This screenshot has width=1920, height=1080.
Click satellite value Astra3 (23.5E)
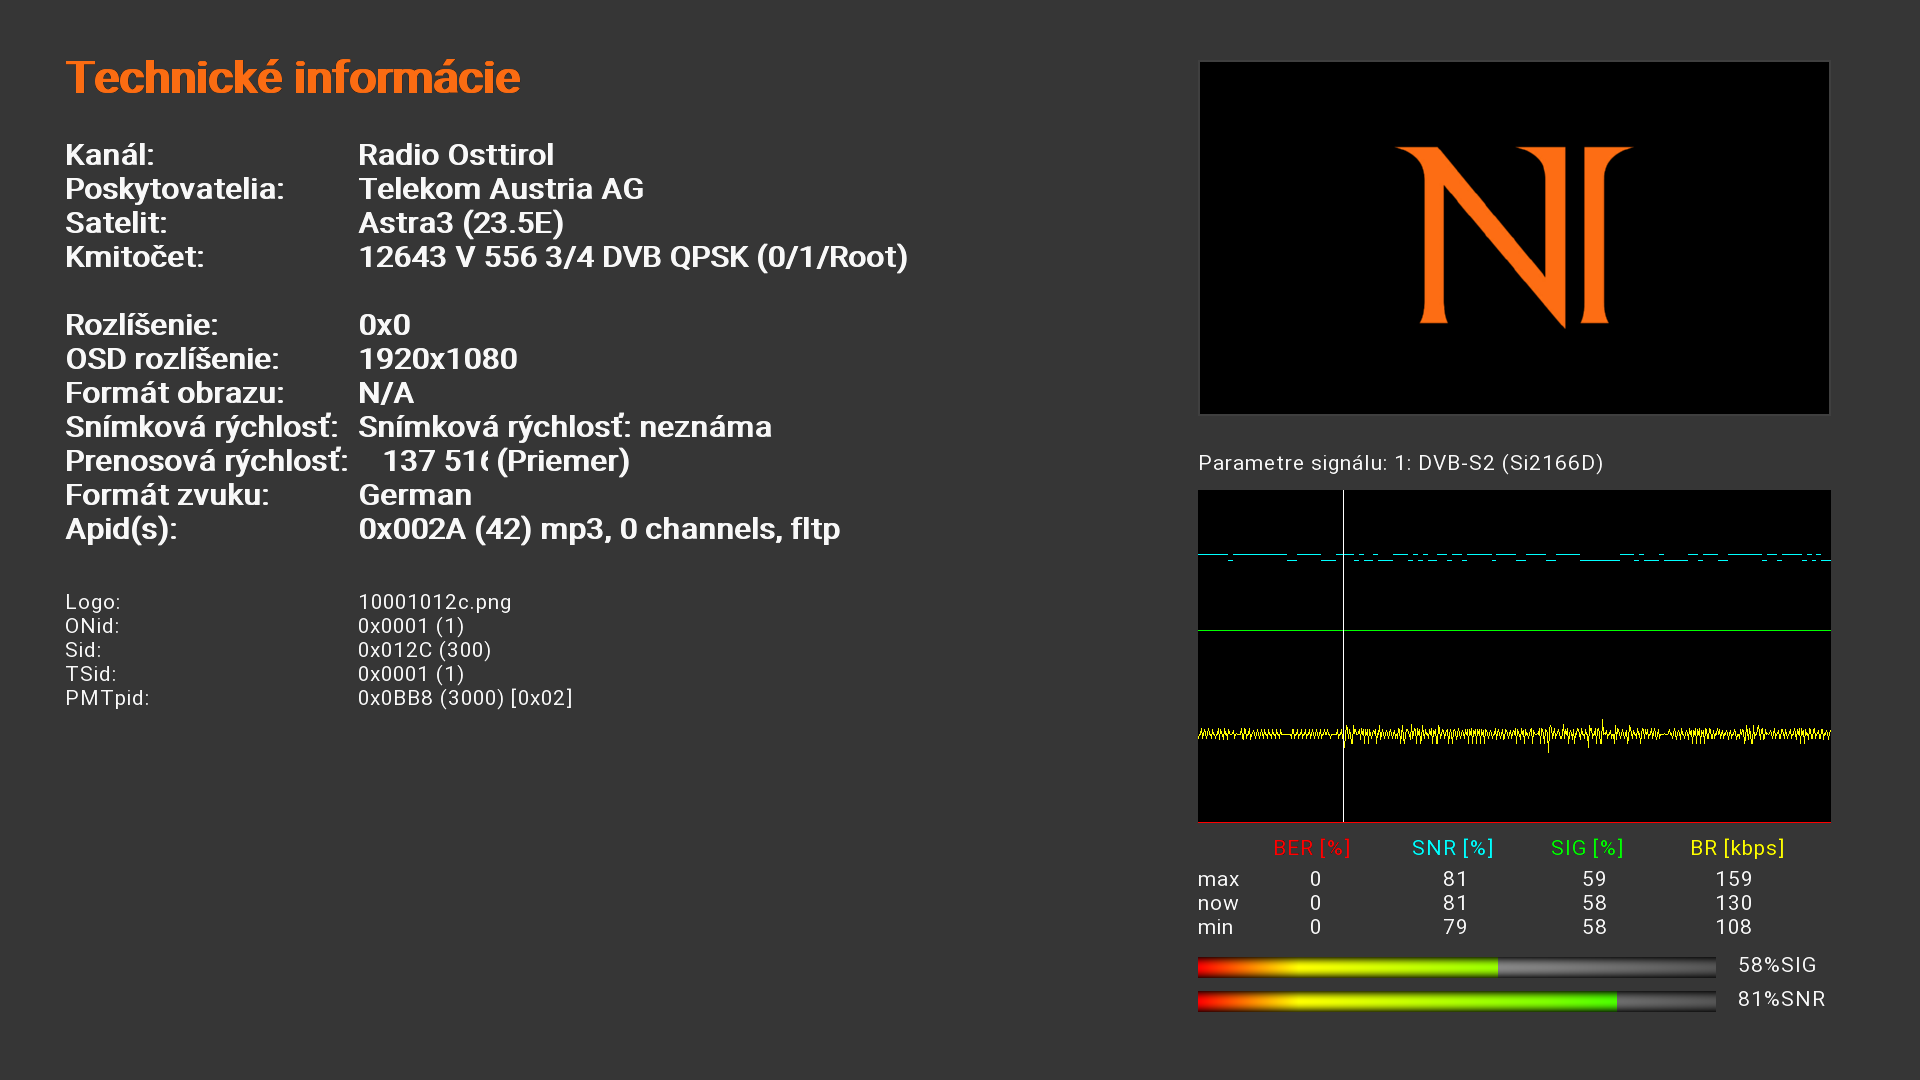tap(460, 223)
